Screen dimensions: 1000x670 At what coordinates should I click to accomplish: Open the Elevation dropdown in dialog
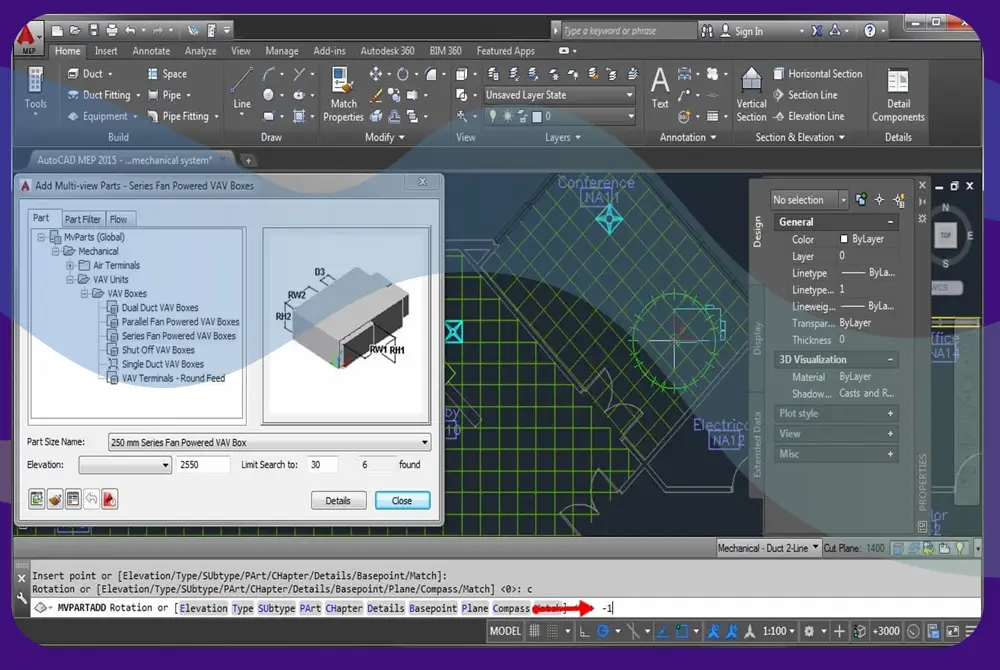(124, 465)
